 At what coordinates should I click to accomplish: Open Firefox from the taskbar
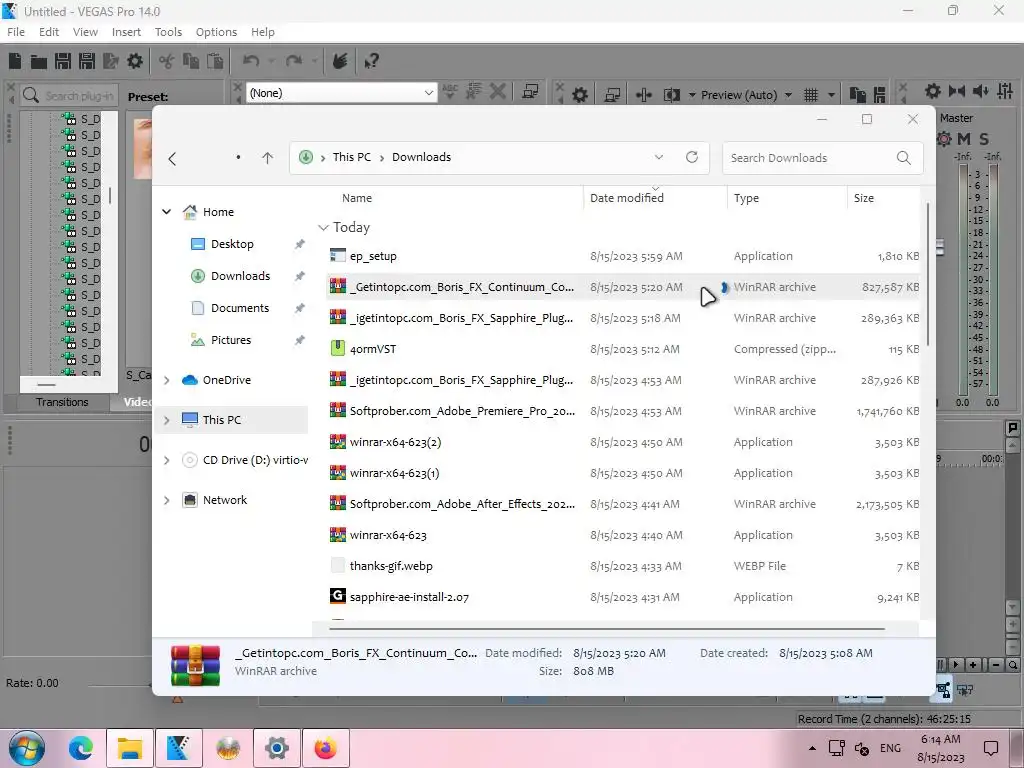click(x=325, y=748)
